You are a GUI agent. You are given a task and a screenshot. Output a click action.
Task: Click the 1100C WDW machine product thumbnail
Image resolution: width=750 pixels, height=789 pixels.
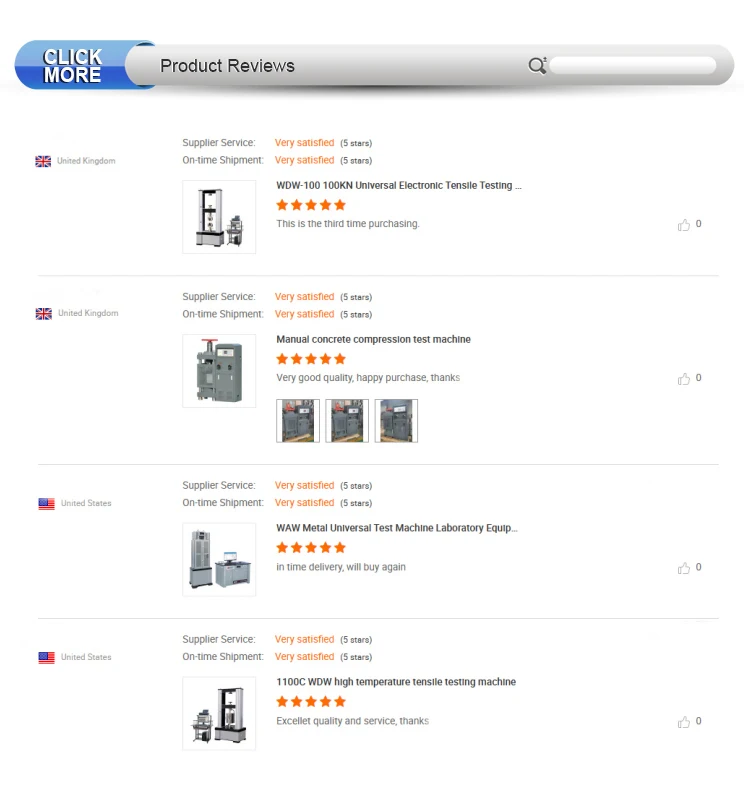(219, 714)
